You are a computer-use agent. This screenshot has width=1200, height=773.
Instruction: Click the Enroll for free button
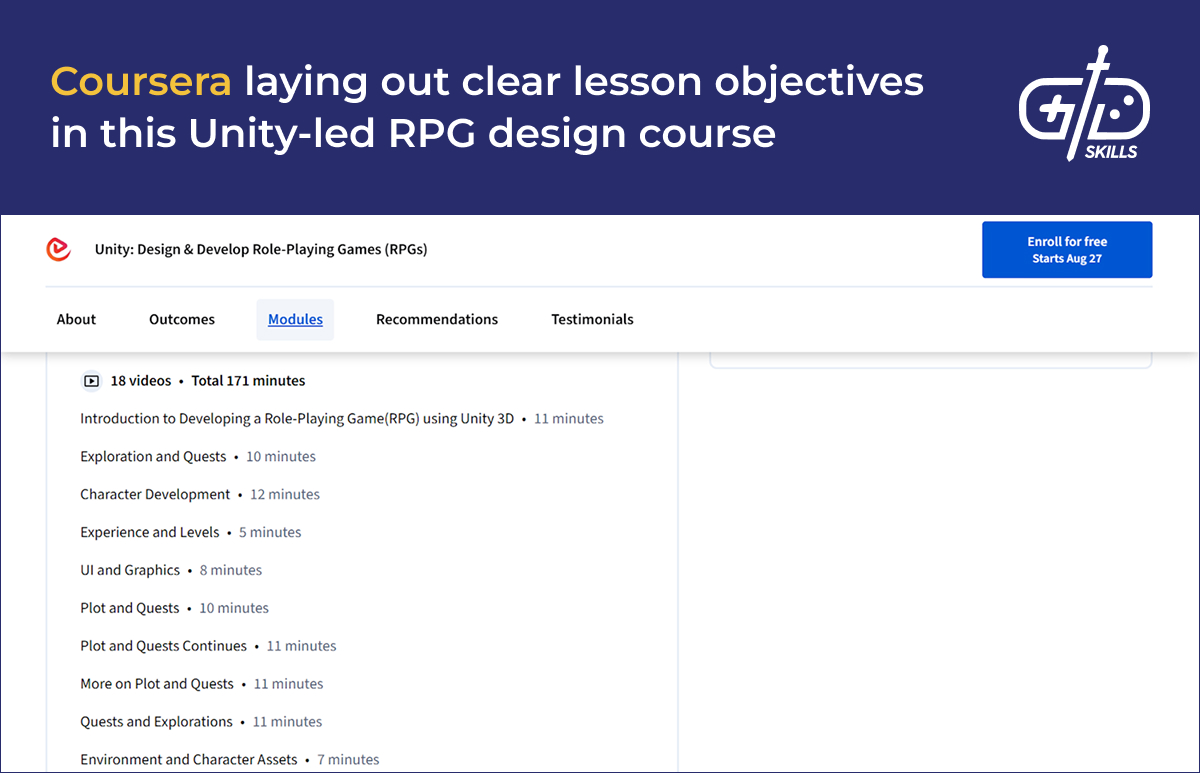pyautogui.click(x=1067, y=250)
